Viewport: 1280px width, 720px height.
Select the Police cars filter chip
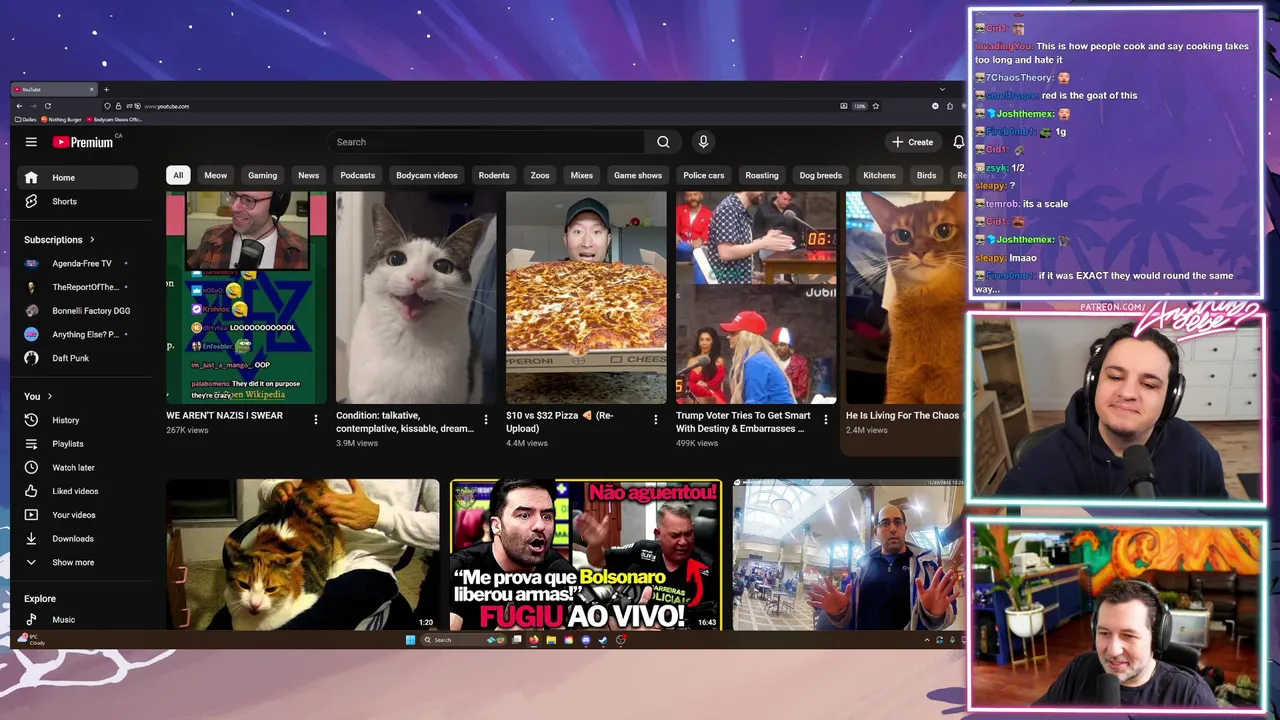[x=704, y=175]
